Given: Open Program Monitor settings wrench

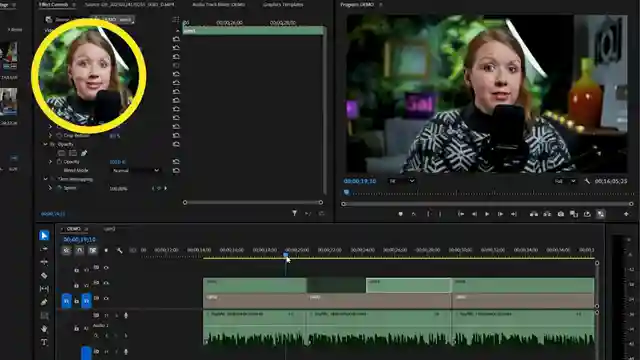Looking at the screenshot, I should click(587, 181).
